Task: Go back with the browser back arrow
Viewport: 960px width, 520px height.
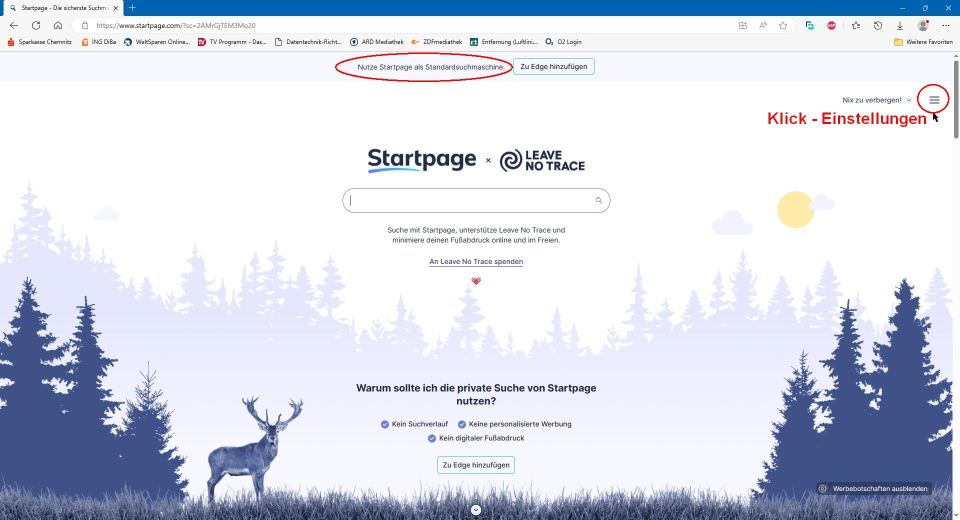Action: [14, 26]
